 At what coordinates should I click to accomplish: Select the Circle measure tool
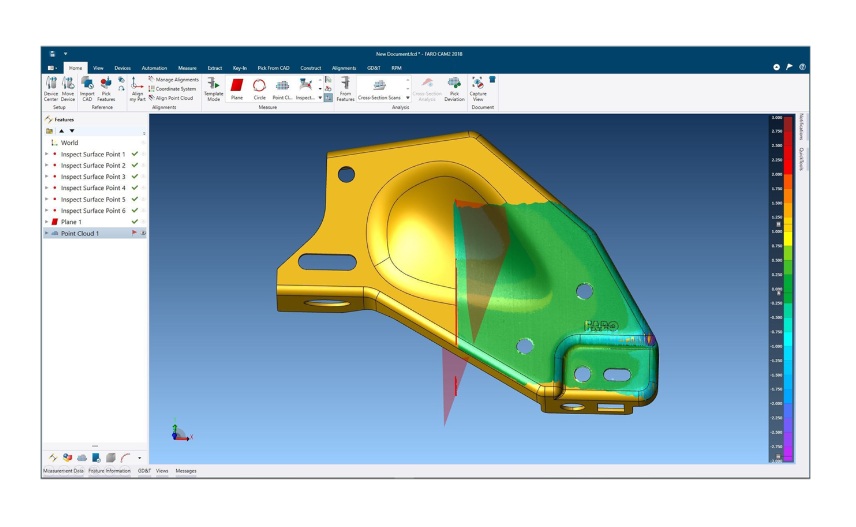pyautogui.click(x=259, y=88)
